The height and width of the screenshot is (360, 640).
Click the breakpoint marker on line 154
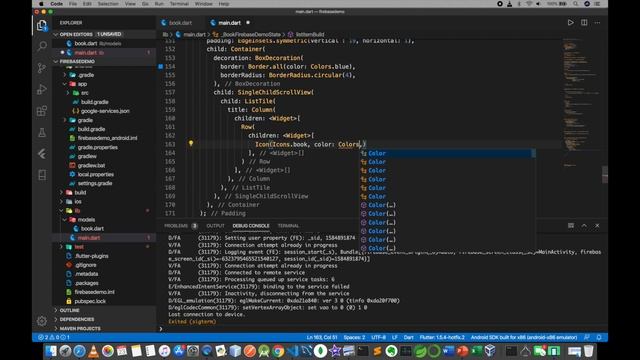160,67
